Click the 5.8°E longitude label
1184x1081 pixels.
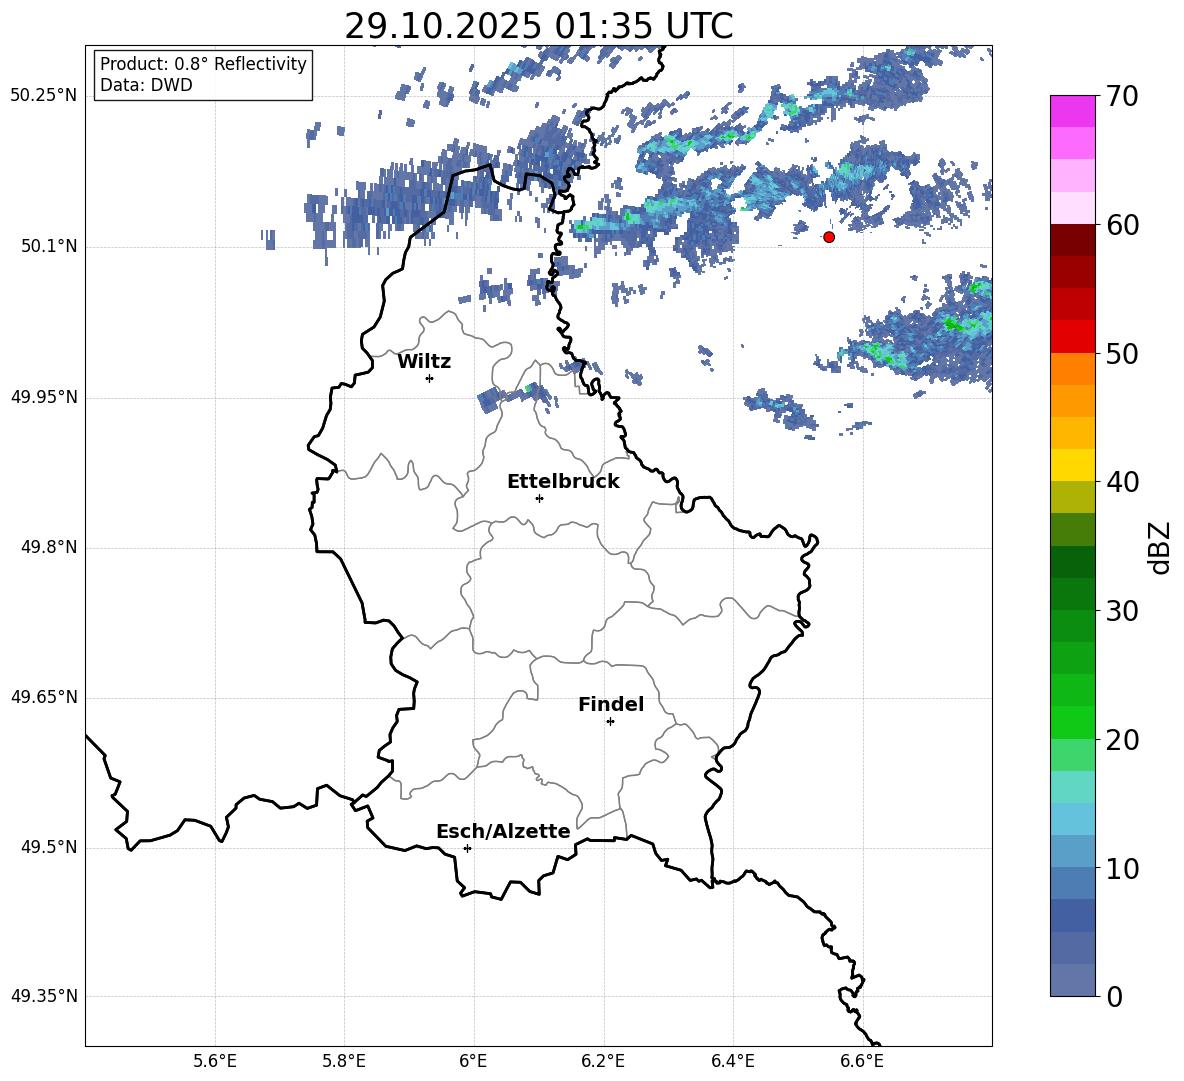pos(344,1061)
